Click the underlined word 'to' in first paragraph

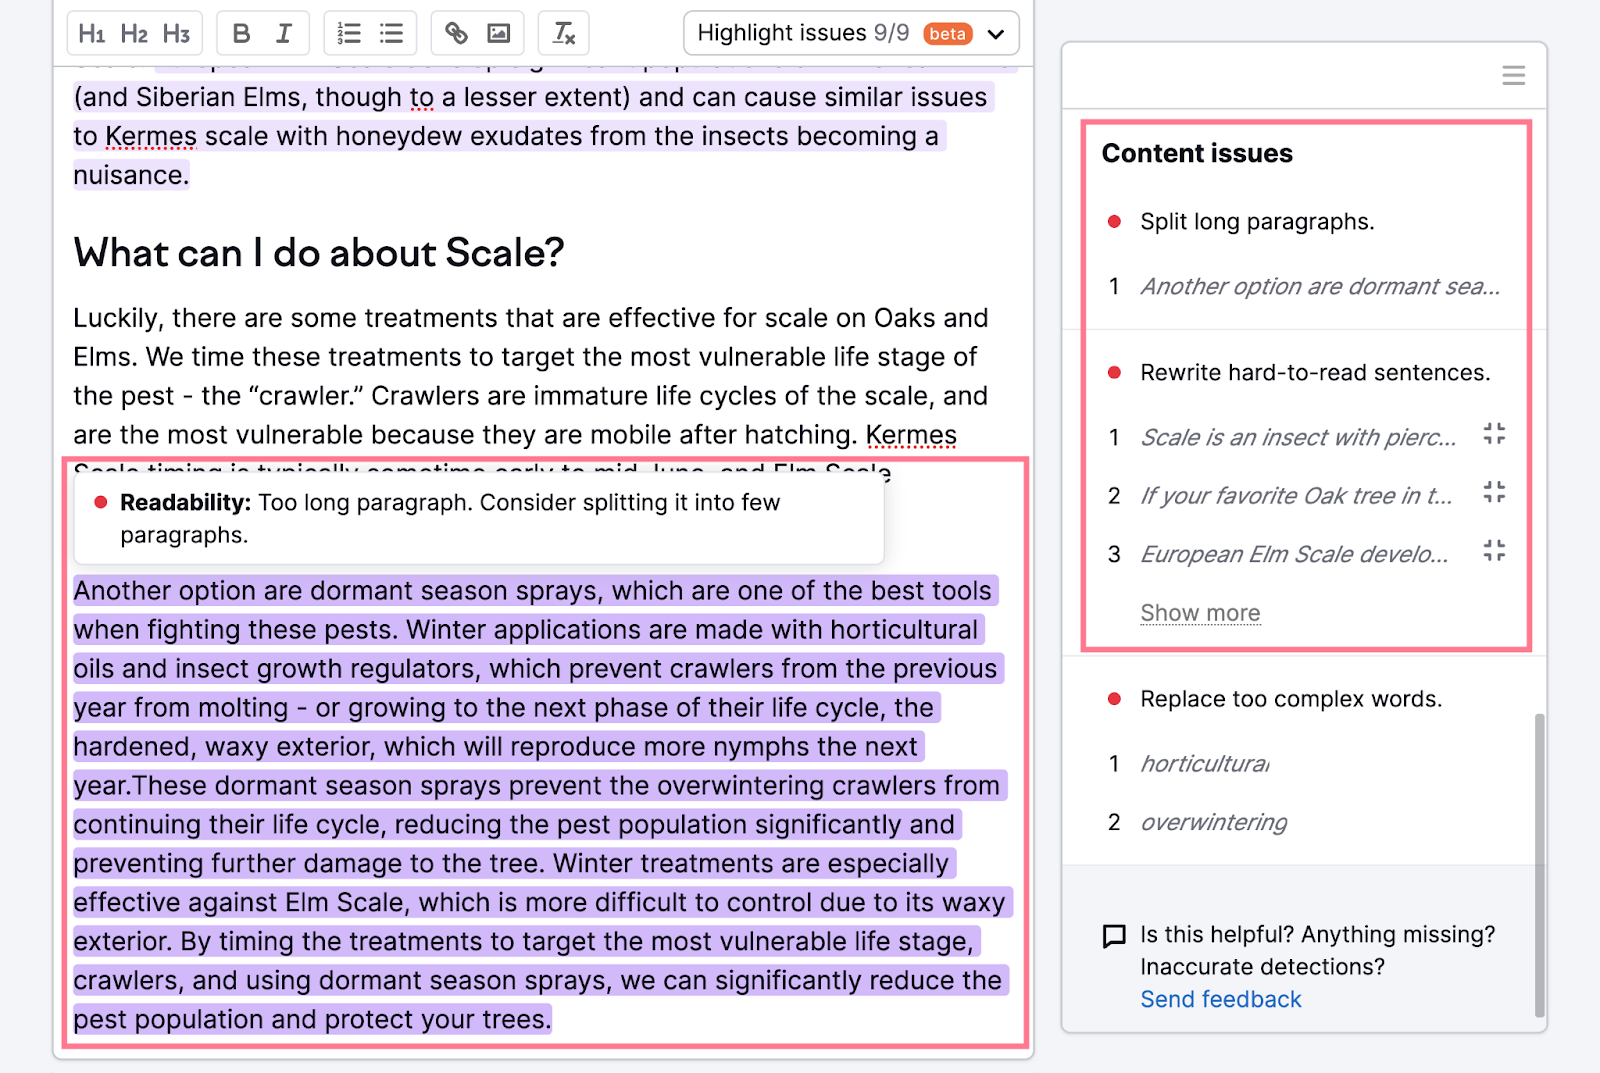(422, 98)
